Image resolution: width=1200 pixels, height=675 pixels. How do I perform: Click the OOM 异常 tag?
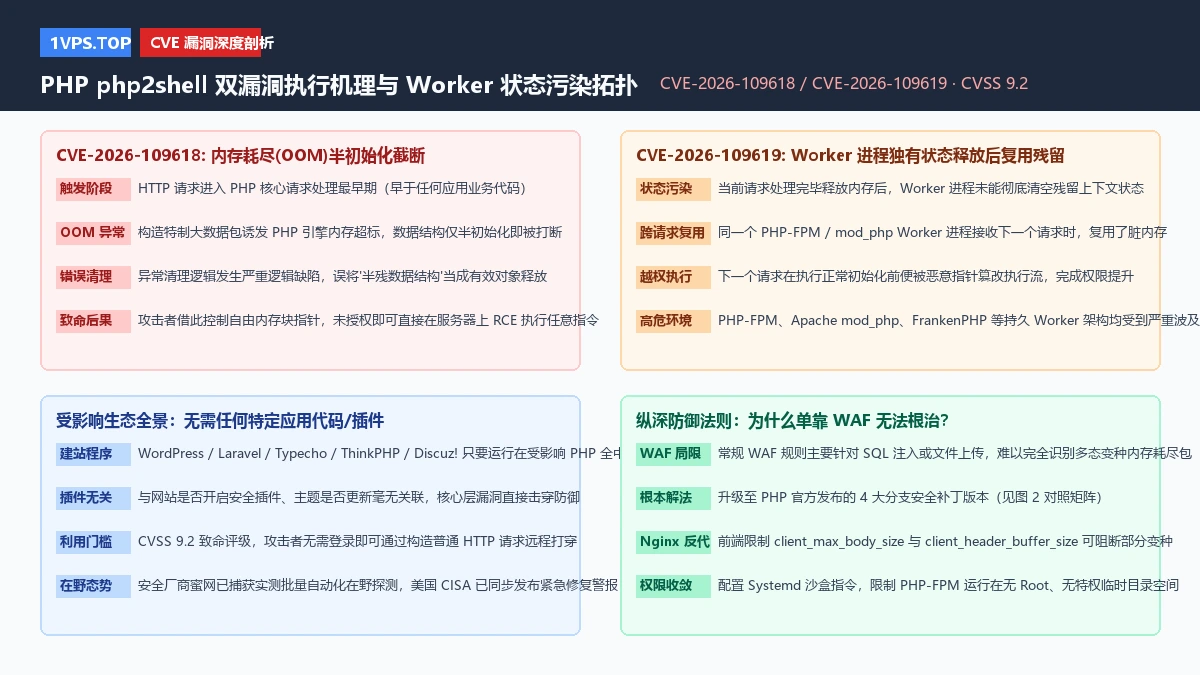click(x=93, y=232)
